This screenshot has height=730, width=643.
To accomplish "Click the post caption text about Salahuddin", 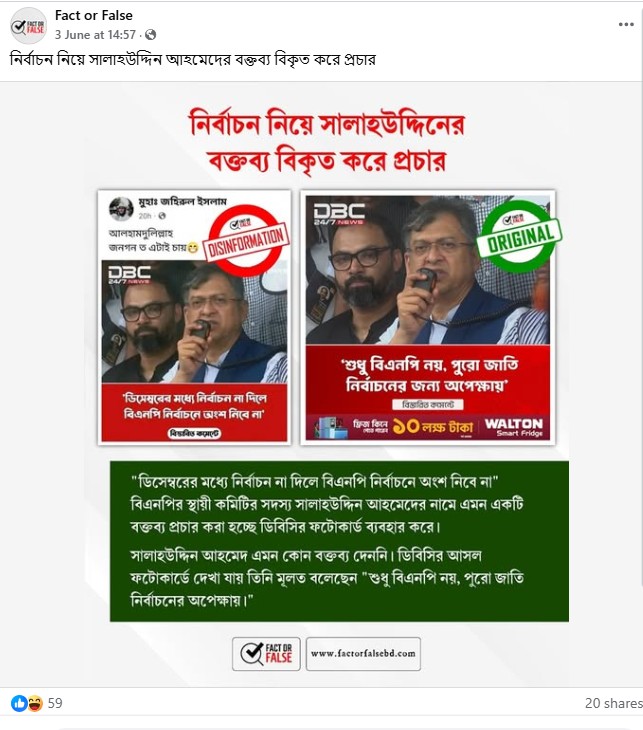I will click(192, 60).
